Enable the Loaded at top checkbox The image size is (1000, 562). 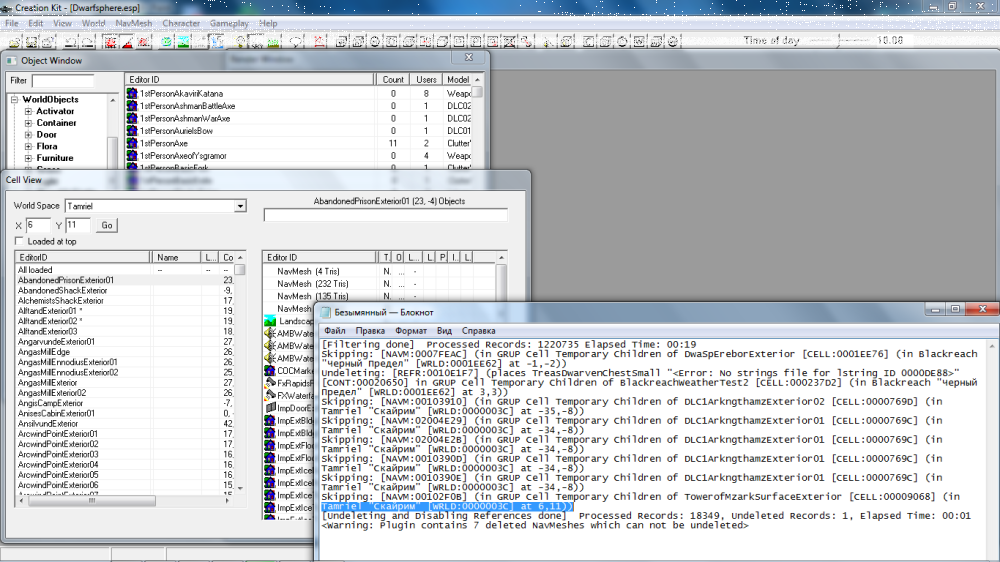[19, 241]
